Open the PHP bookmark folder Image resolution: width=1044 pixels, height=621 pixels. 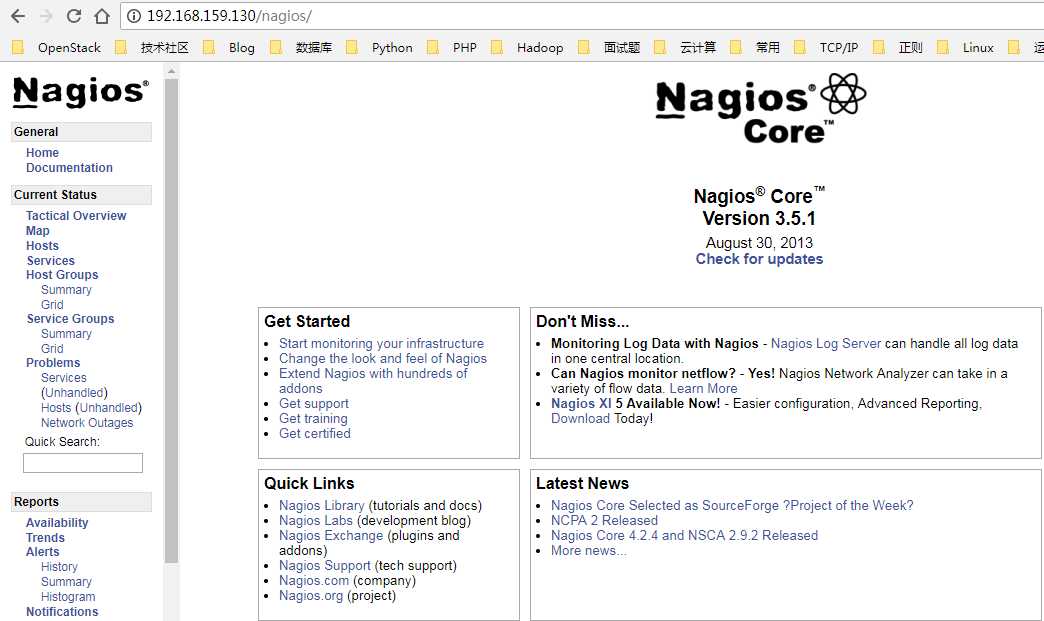pyautogui.click(x=452, y=47)
